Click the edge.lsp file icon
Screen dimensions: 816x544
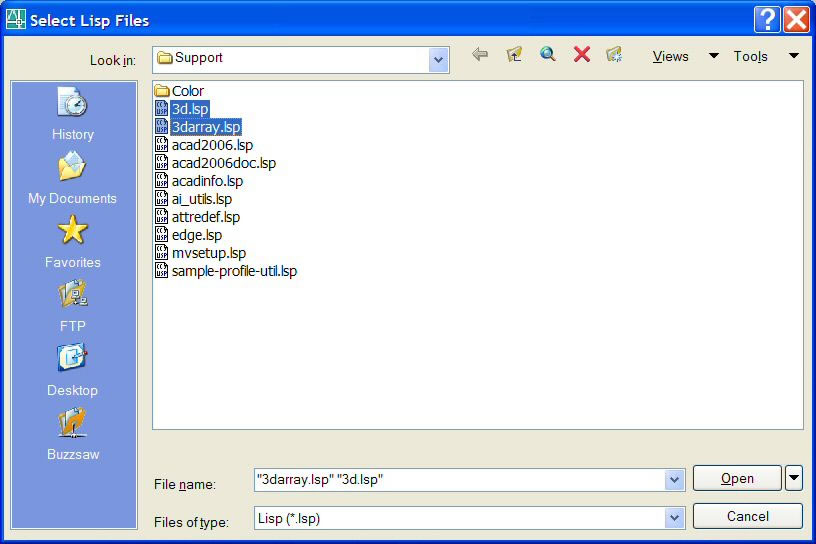tap(162, 235)
